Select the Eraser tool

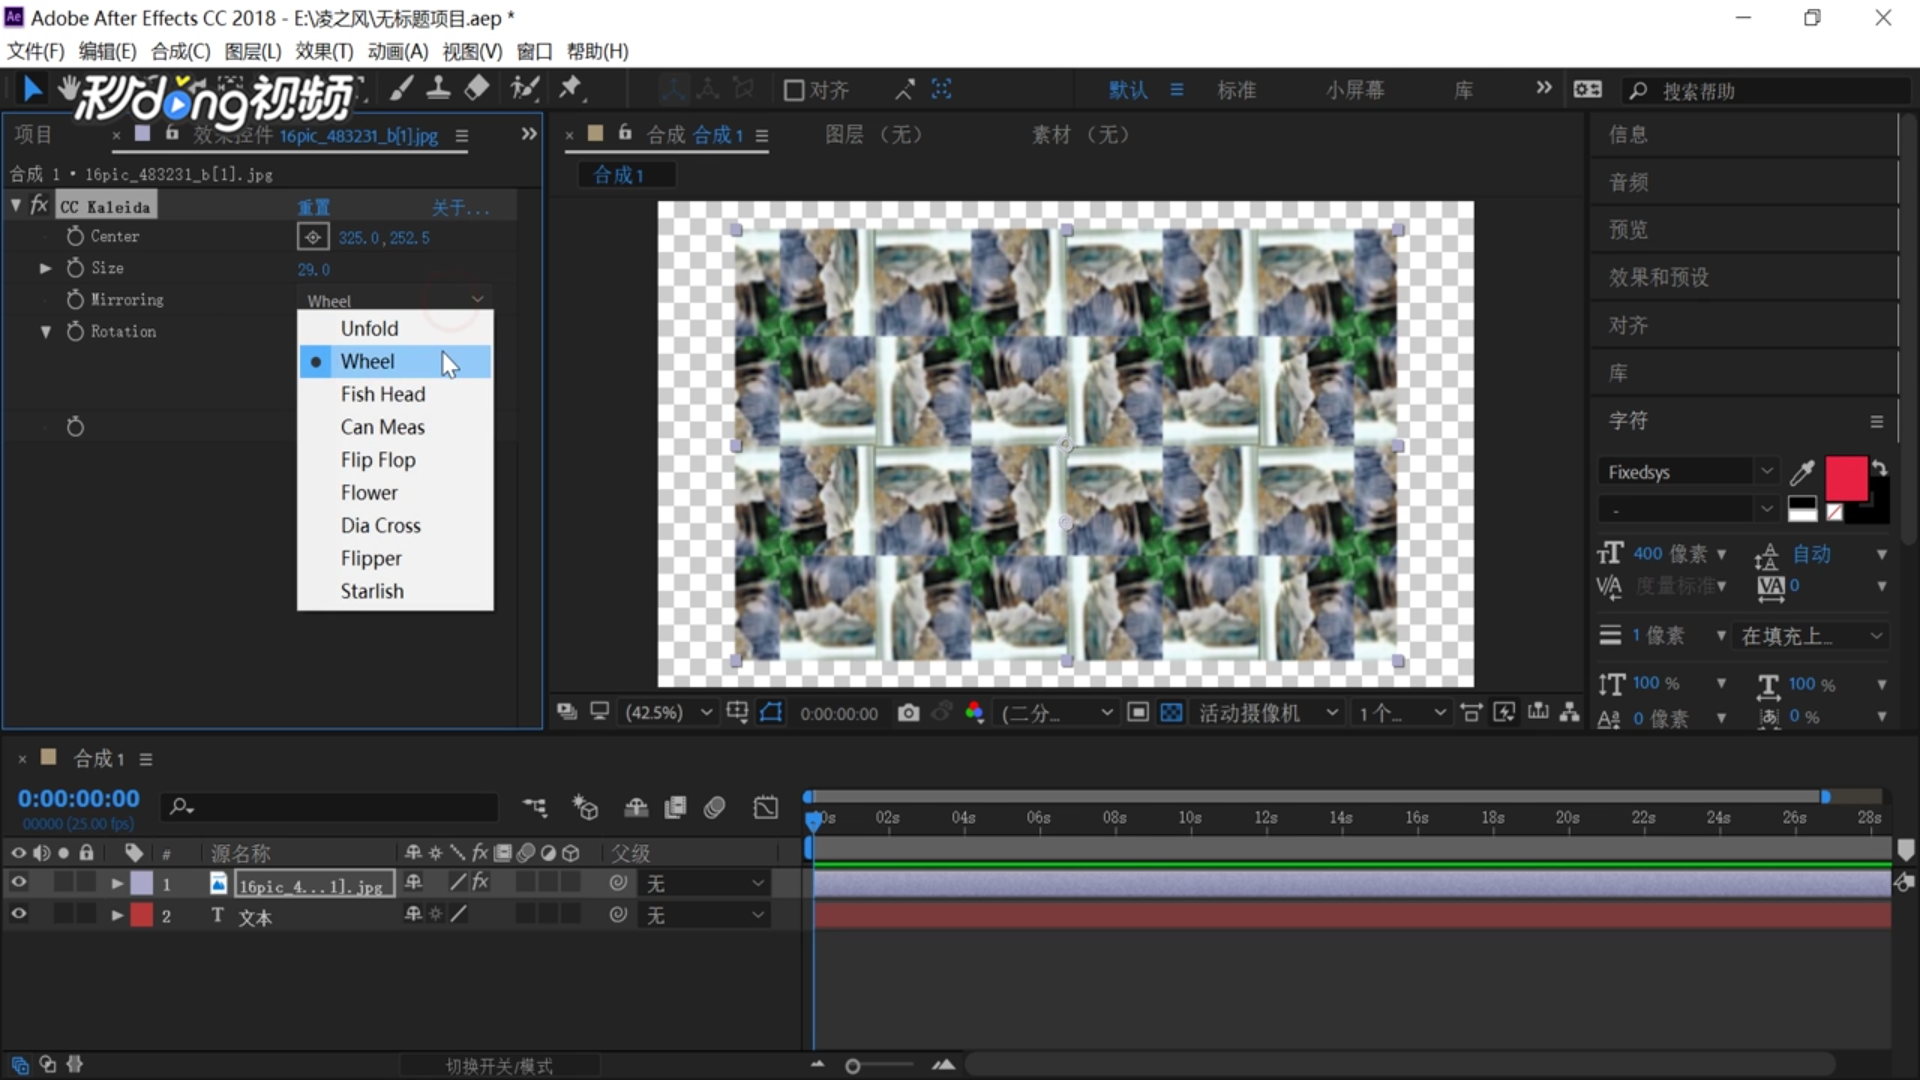tap(477, 89)
